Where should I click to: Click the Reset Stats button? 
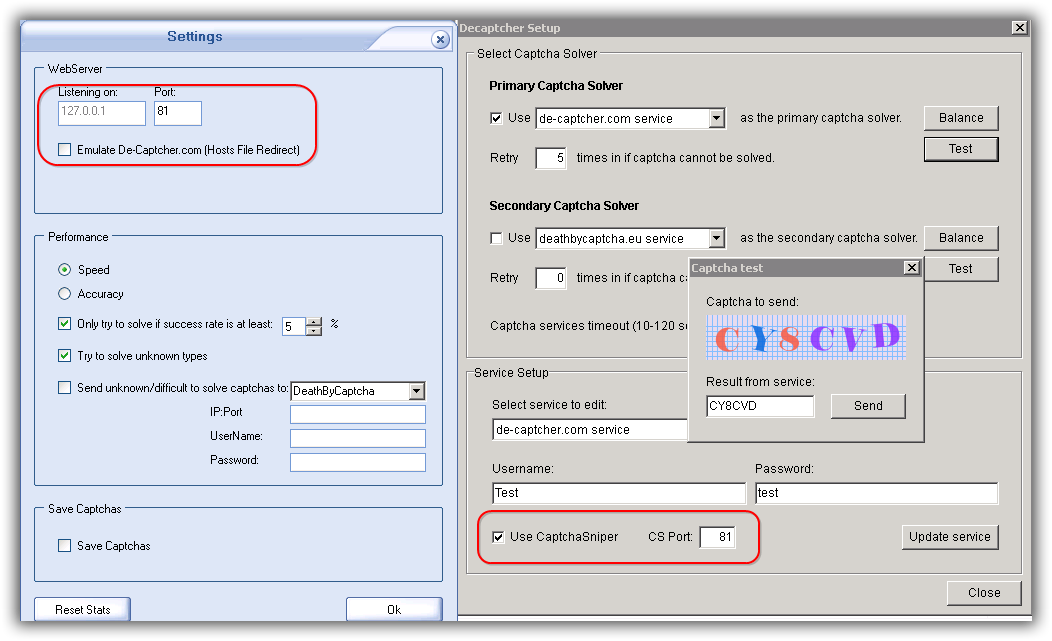[83, 609]
